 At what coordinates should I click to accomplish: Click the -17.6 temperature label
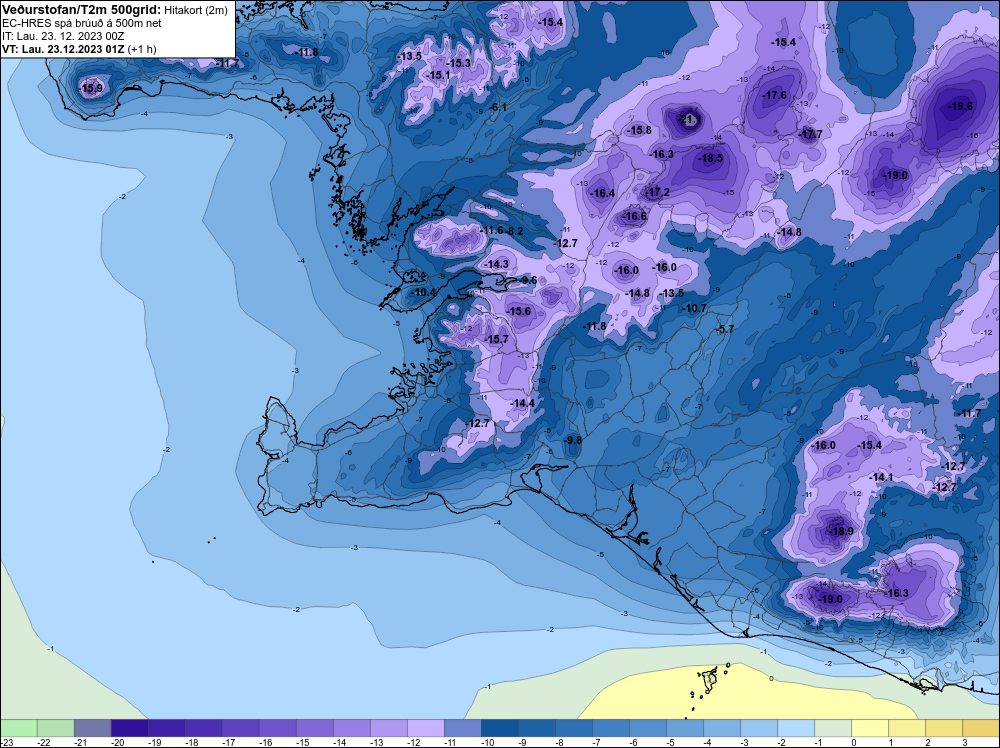775,96
